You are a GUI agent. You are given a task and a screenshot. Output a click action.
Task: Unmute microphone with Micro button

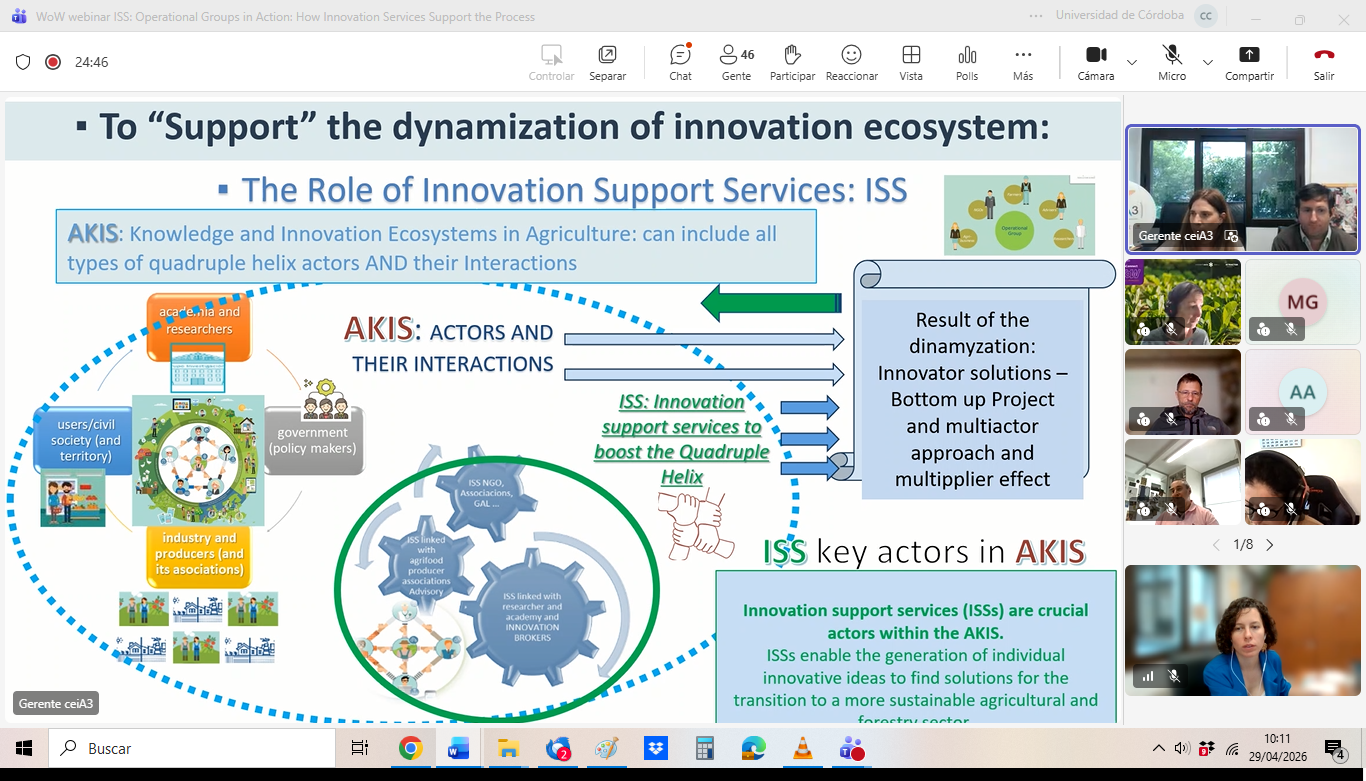1172,62
